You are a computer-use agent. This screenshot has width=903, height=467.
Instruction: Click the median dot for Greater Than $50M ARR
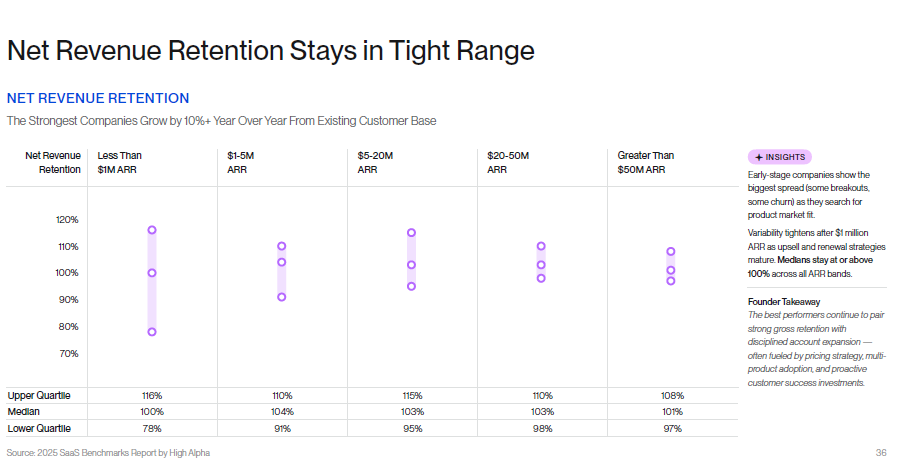click(671, 270)
